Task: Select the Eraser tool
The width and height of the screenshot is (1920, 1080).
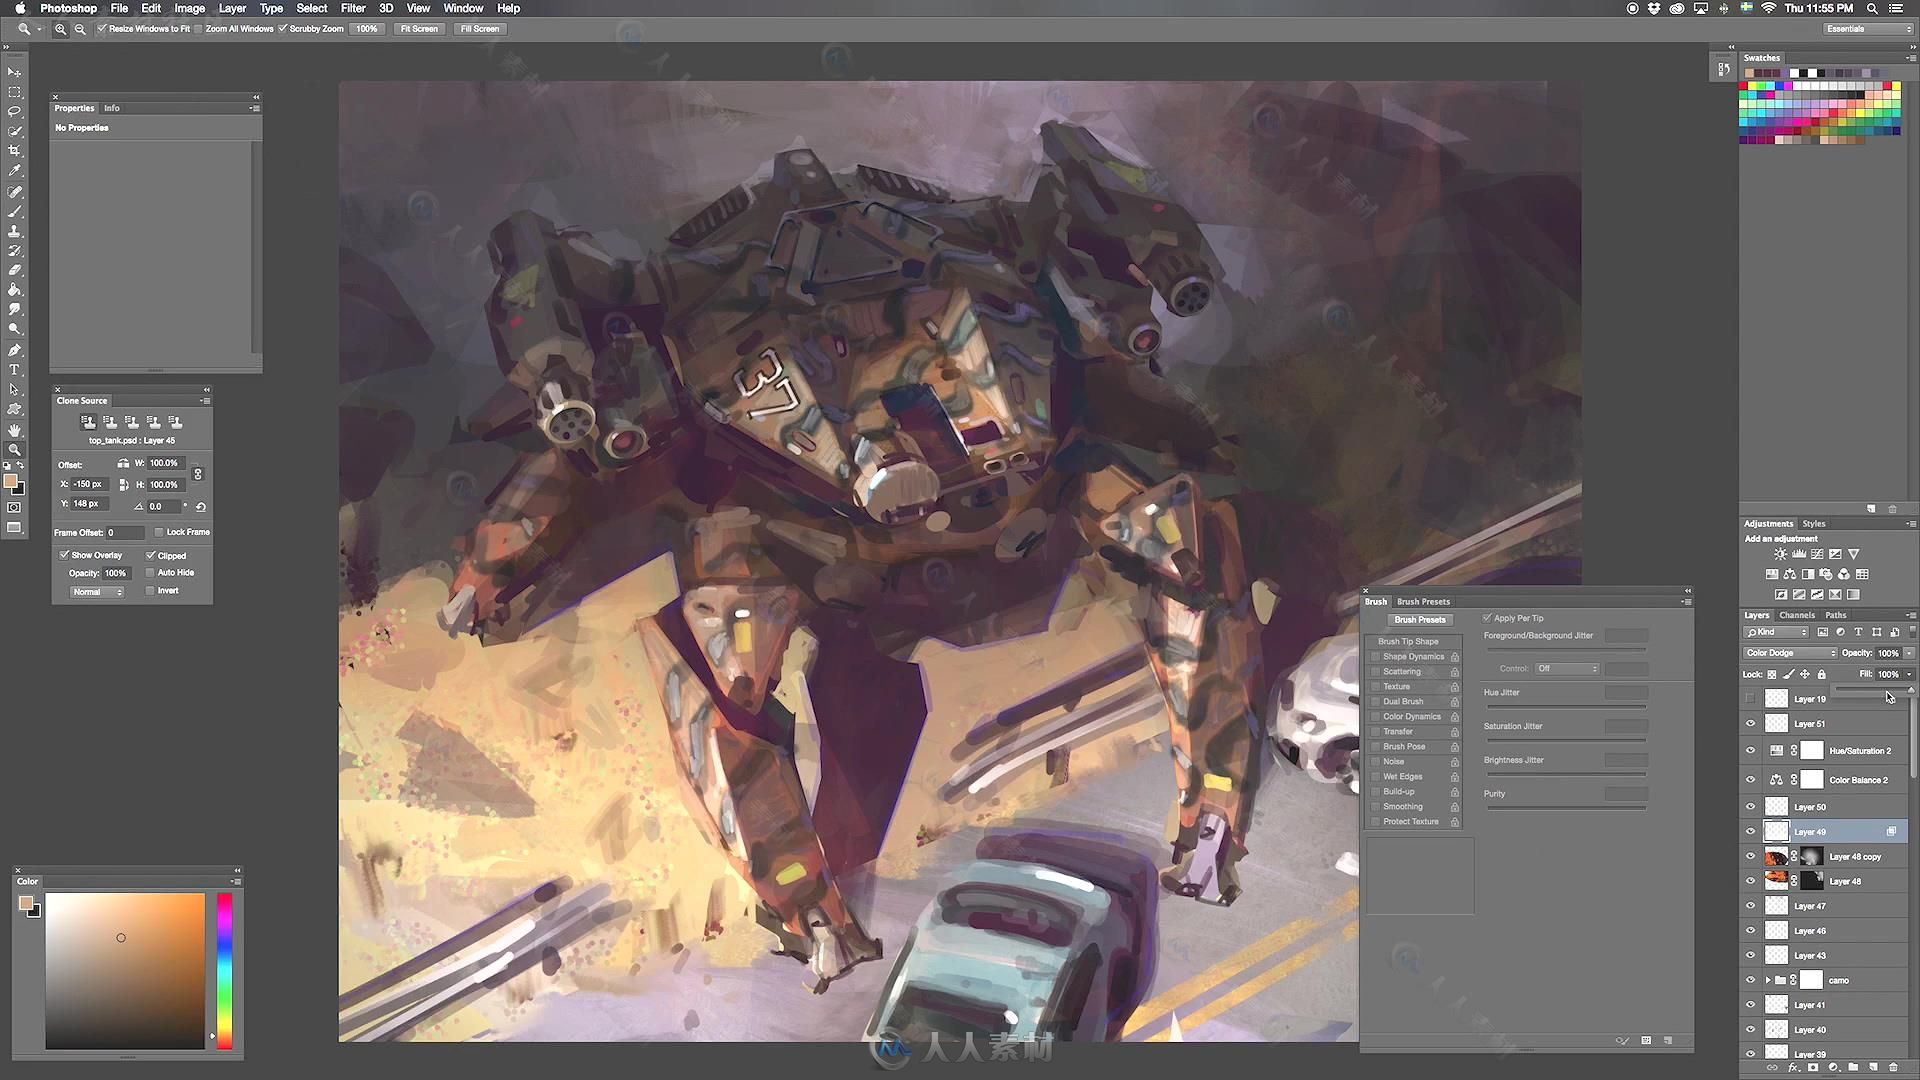Action: coord(14,270)
